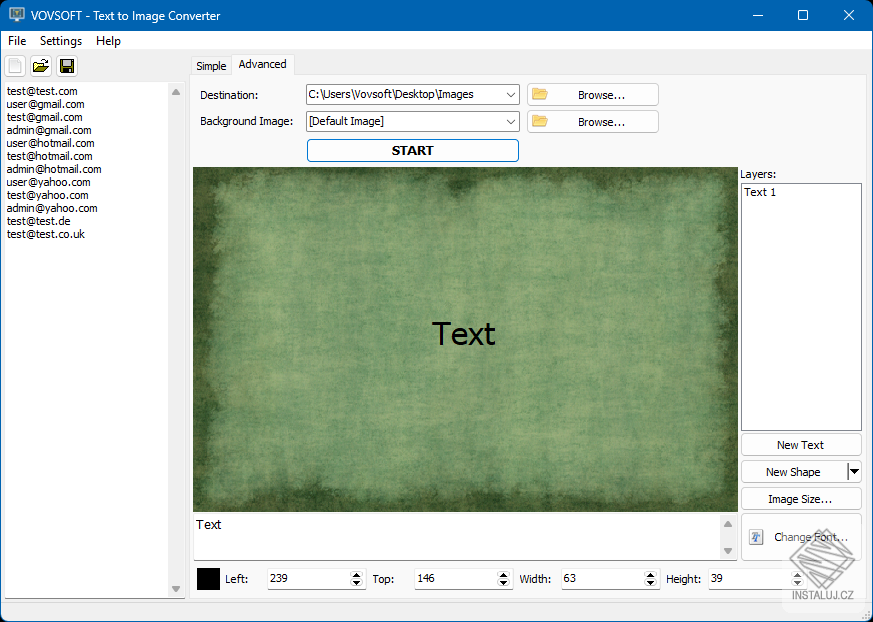Click the font icon on Change Font button
Image resolution: width=873 pixels, height=622 pixels.
click(756, 537)
